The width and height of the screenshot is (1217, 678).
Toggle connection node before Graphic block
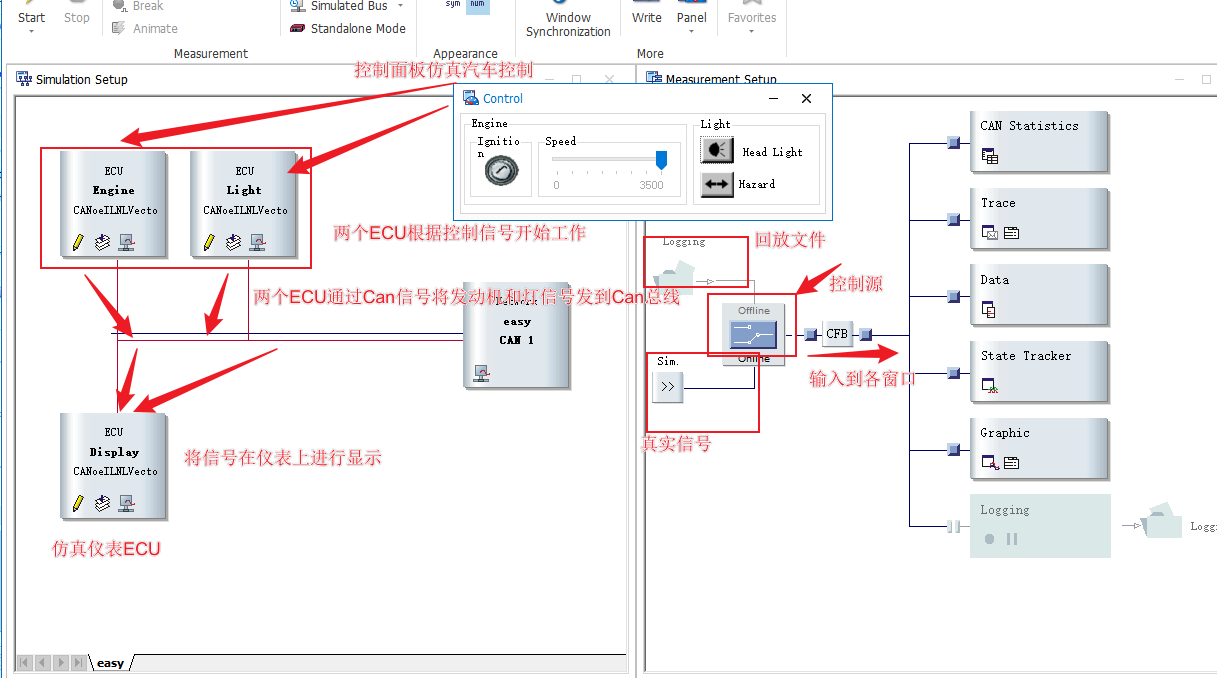pos(953,450)
